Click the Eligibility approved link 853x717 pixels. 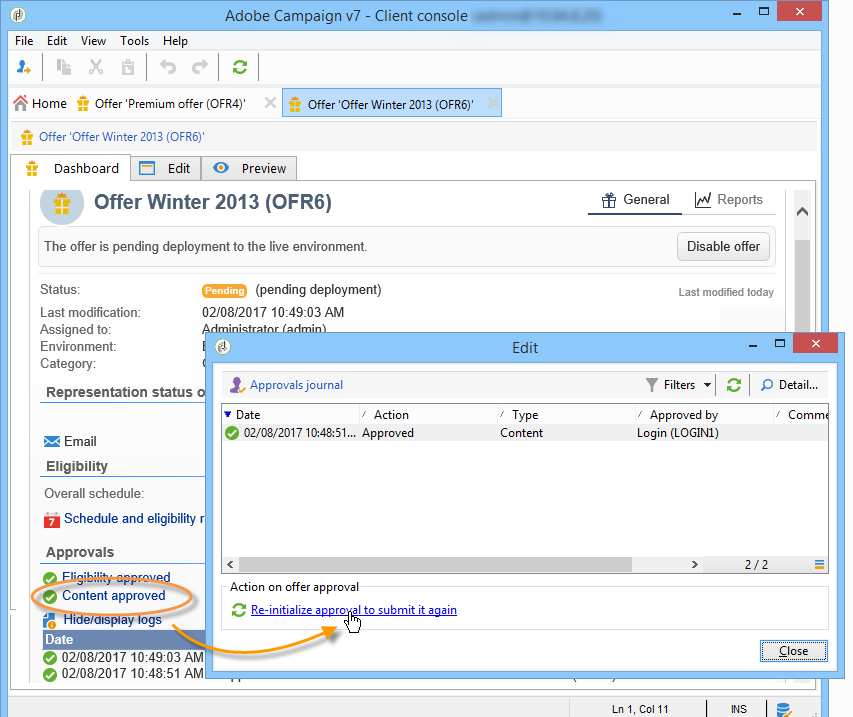(x=116, y=577)
